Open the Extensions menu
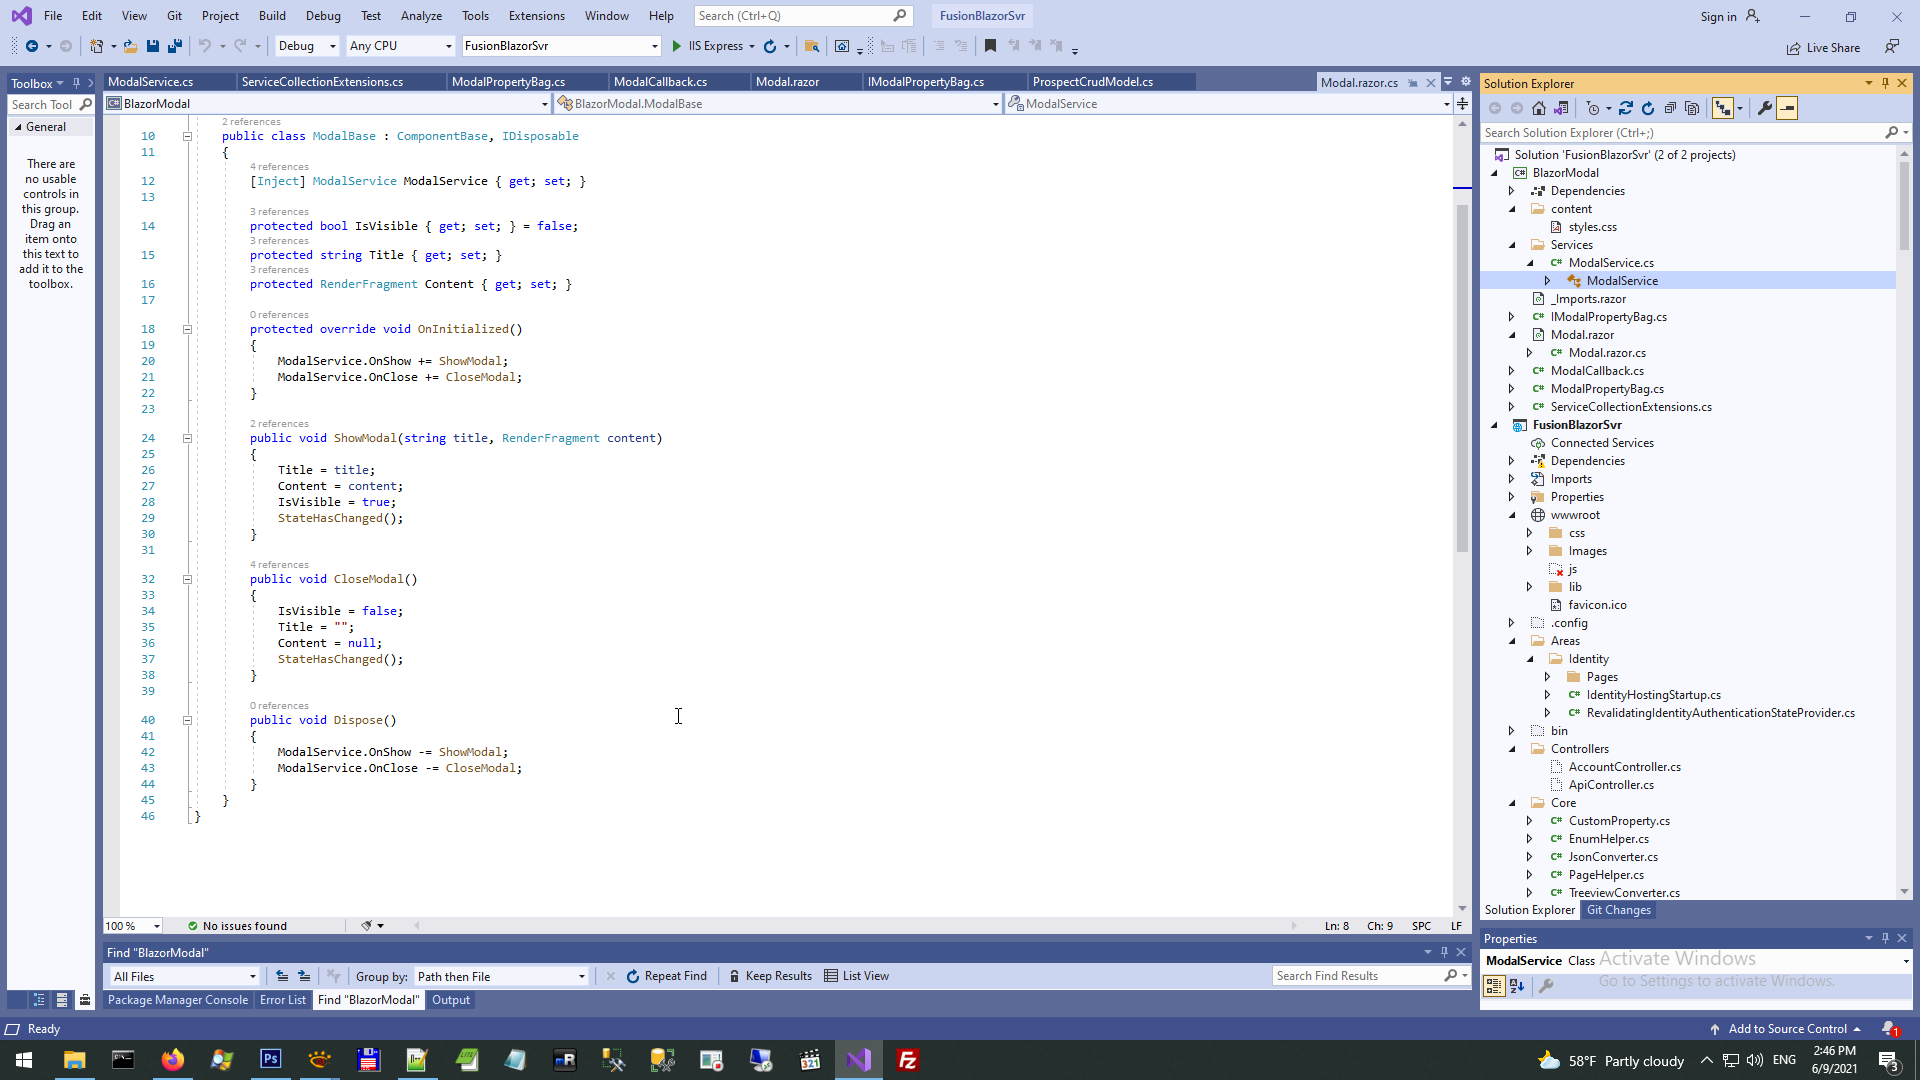Image resolution: width=1920 pixels, height=1080 pixels. (536, 16)
